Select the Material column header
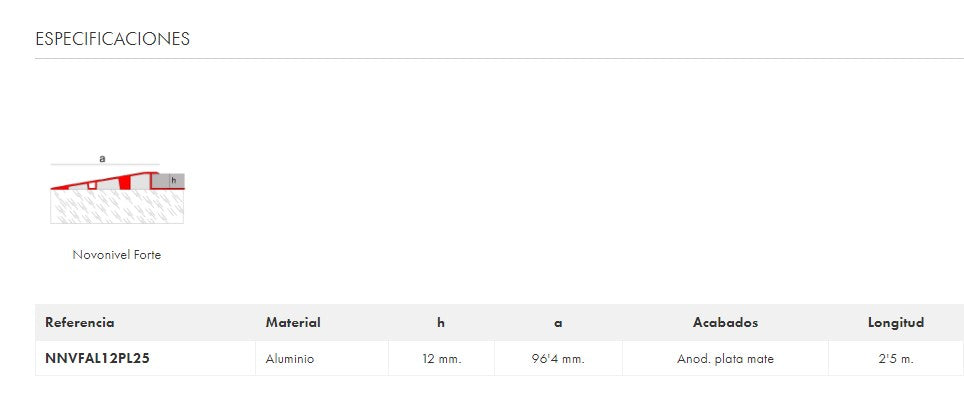The height and width of the screenshot is (405, 964). click(293, 323)
